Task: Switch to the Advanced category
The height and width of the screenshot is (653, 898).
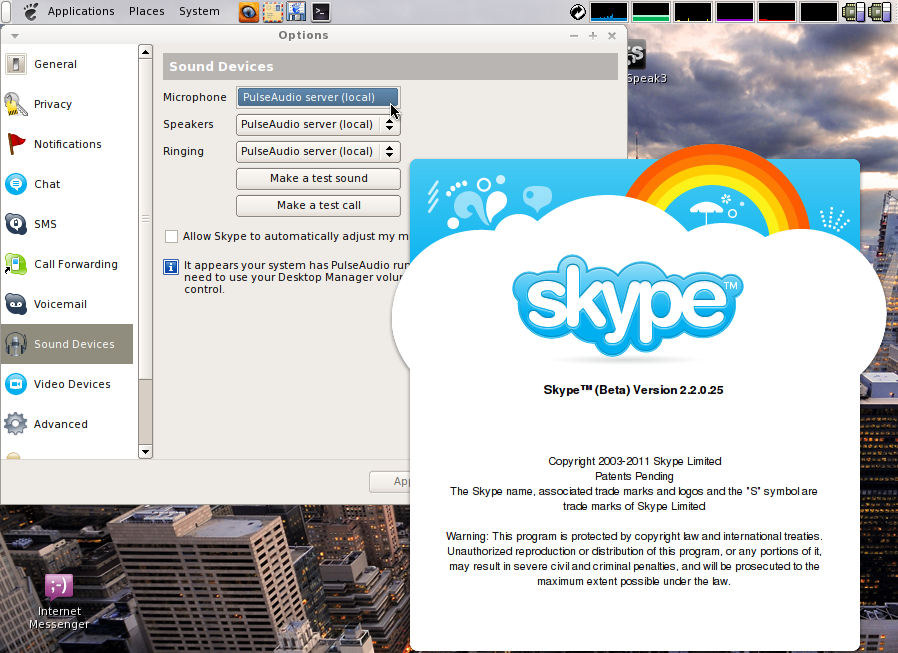Action: point(67,424)
